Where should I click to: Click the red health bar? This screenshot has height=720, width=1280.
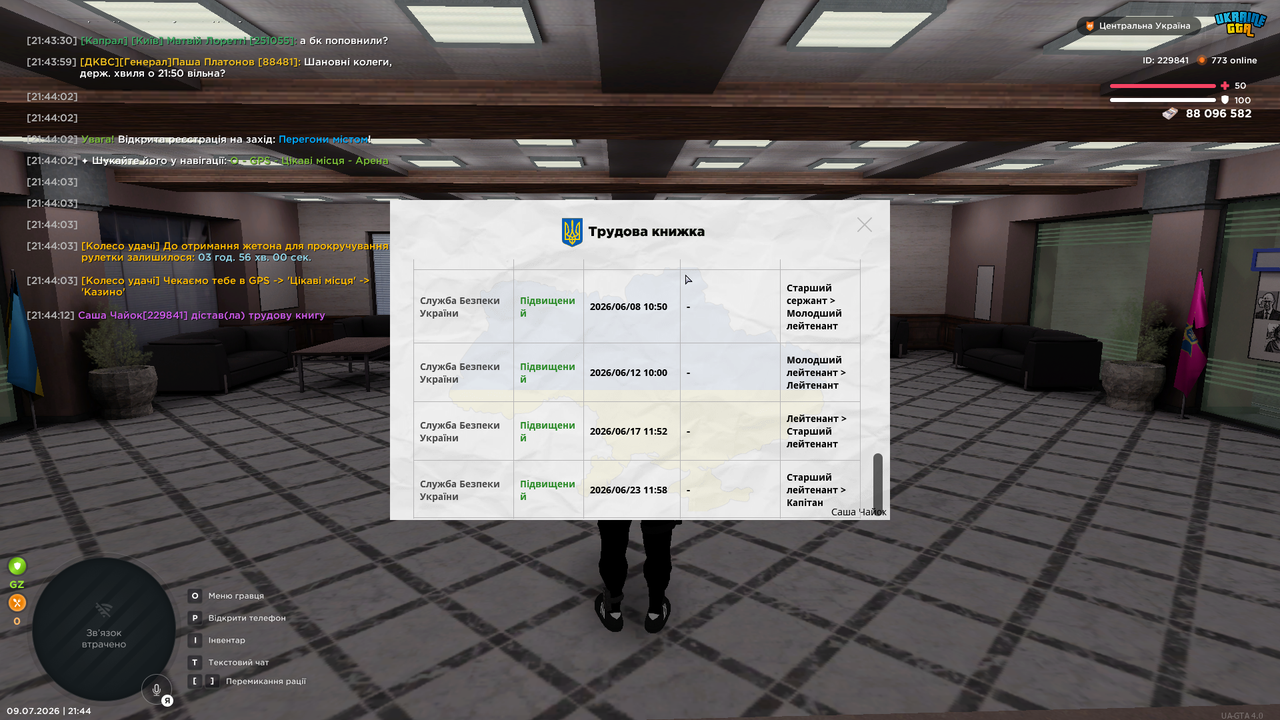pos(1162,86)
